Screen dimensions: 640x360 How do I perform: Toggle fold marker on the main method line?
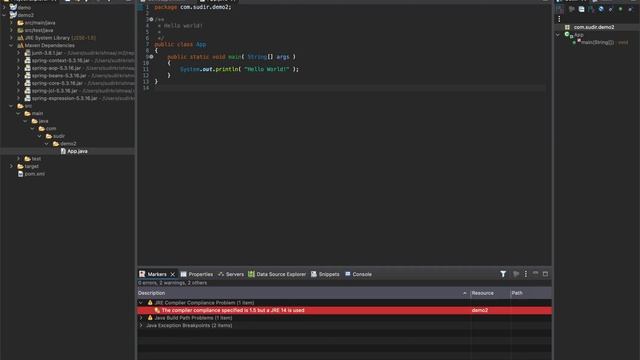click(151, 57)
